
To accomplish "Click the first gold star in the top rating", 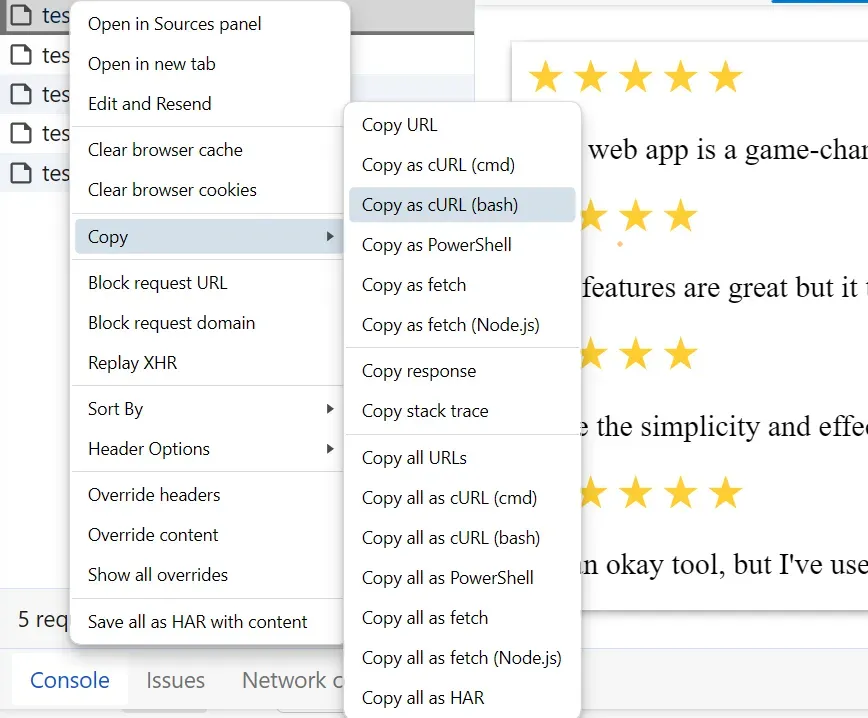I will (546, 75).
